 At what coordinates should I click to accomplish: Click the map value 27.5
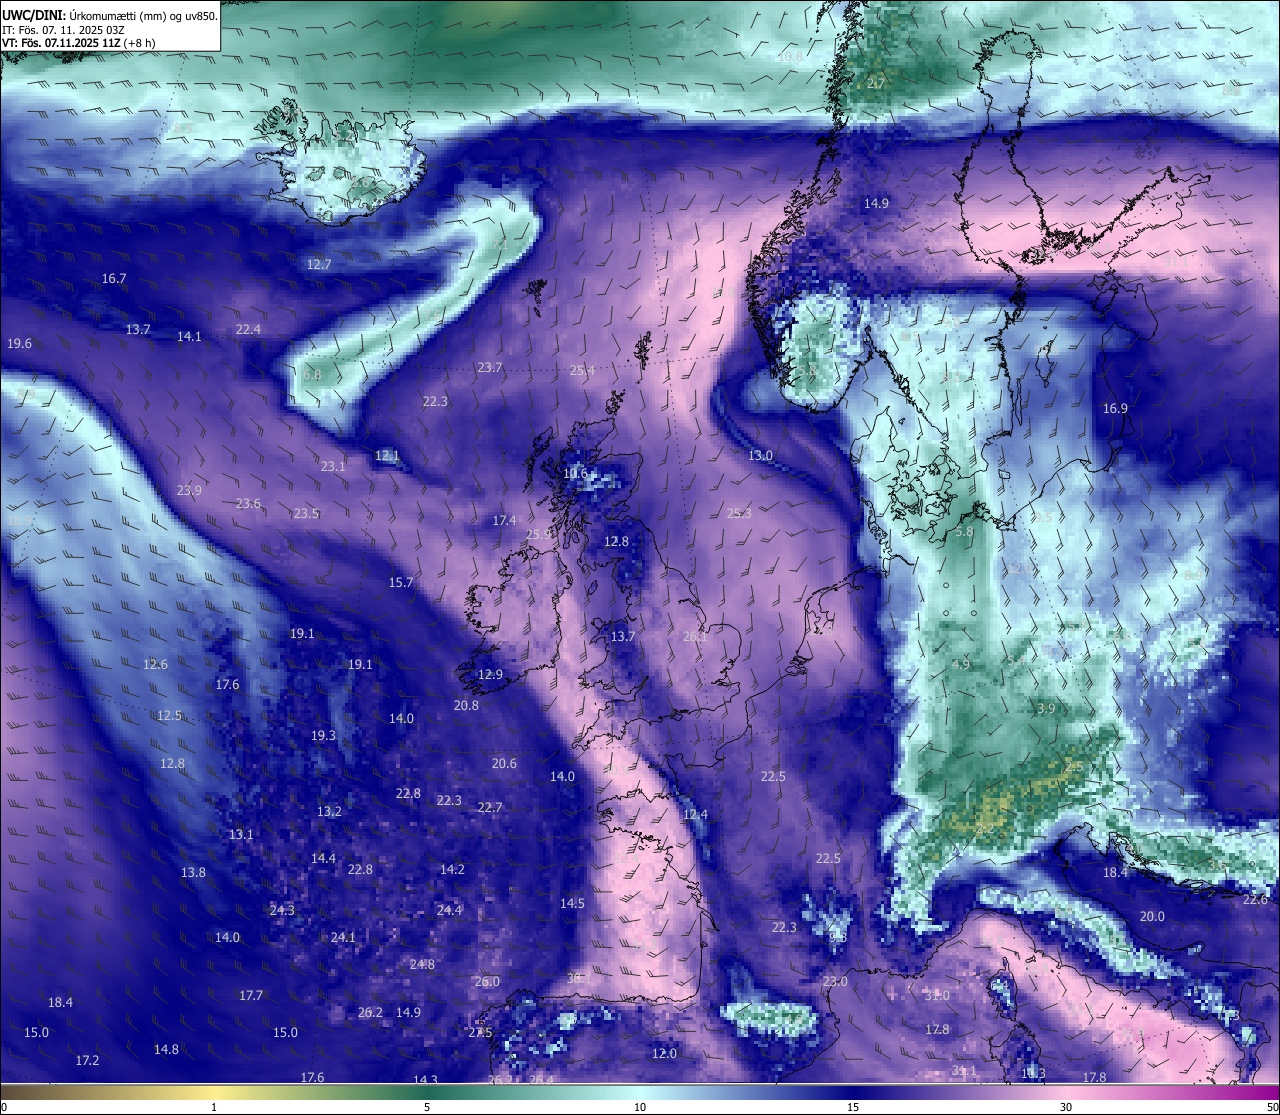tap(479, 1032)
